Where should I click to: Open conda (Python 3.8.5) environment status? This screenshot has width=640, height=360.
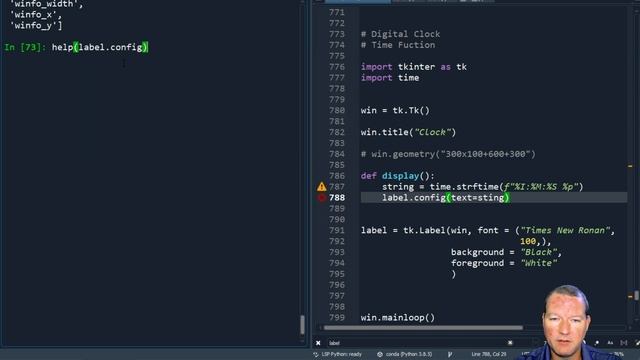[x=409, y=354]
